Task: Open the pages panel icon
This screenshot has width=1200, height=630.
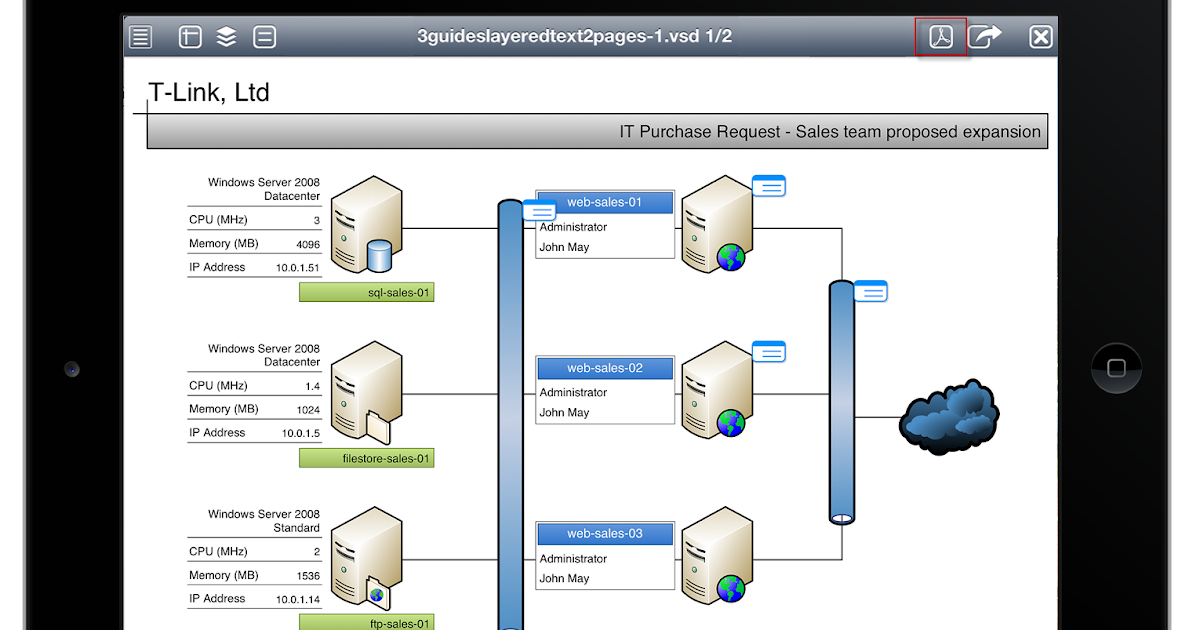Action: [190, 37]
